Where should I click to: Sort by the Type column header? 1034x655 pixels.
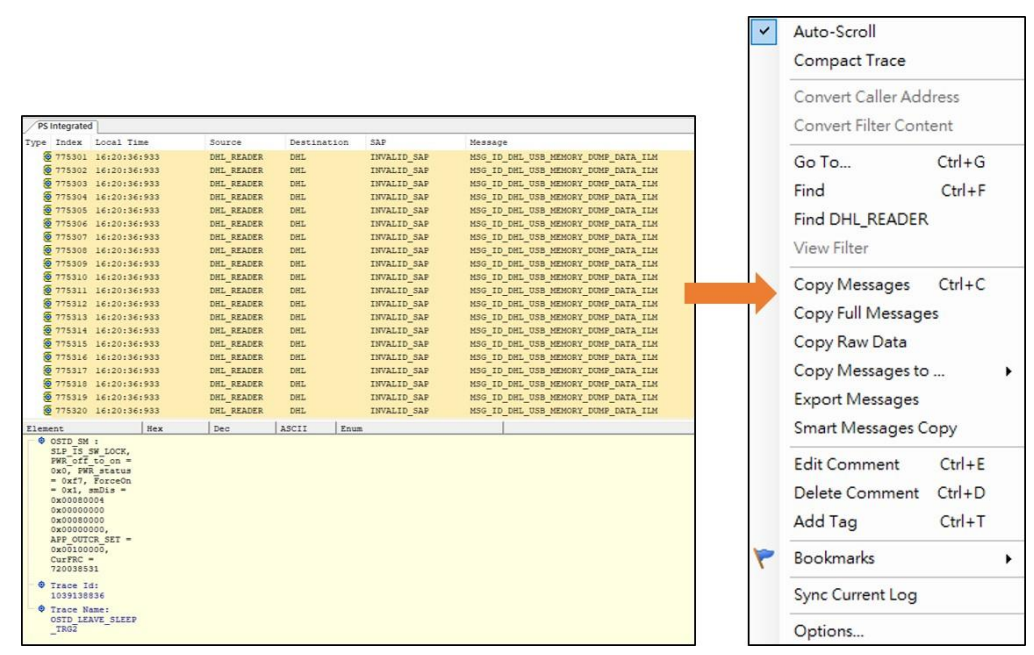[36, 142]
